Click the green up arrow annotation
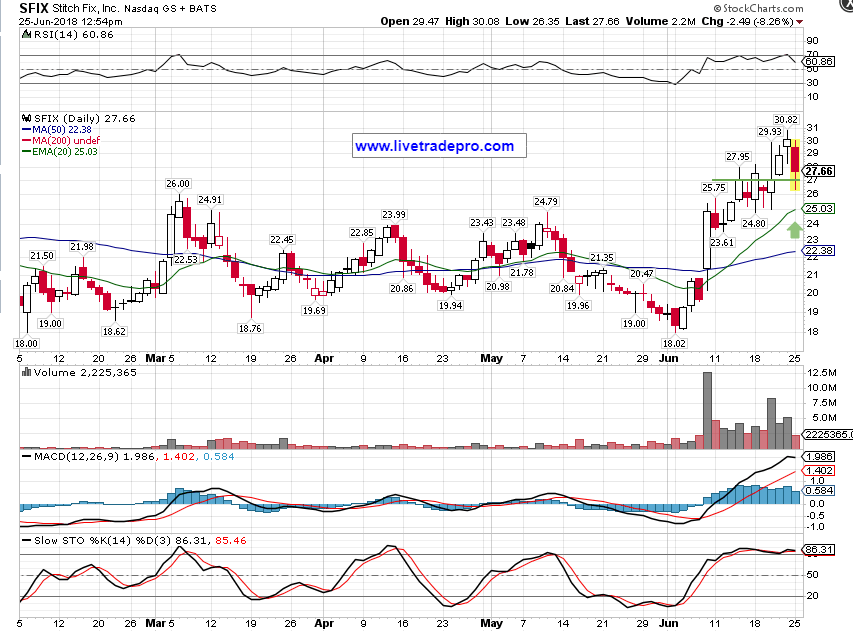 tap(794, 230)
